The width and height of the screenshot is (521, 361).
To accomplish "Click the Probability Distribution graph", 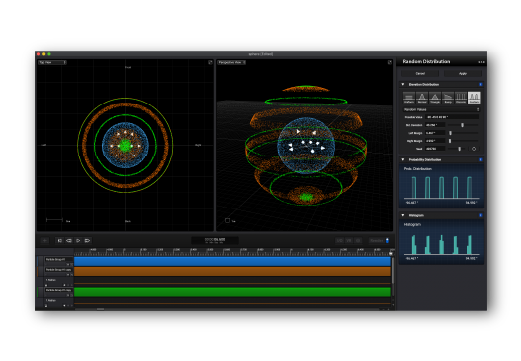I will [x=441, y=186].
